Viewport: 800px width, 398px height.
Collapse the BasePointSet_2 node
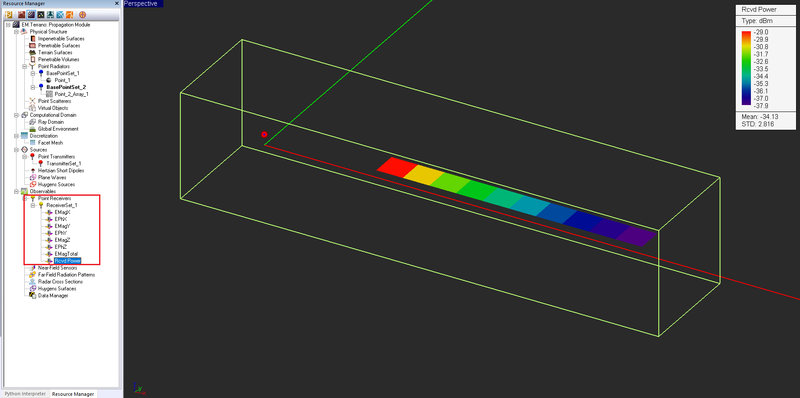pyautogui.click(x=33, y=87)
